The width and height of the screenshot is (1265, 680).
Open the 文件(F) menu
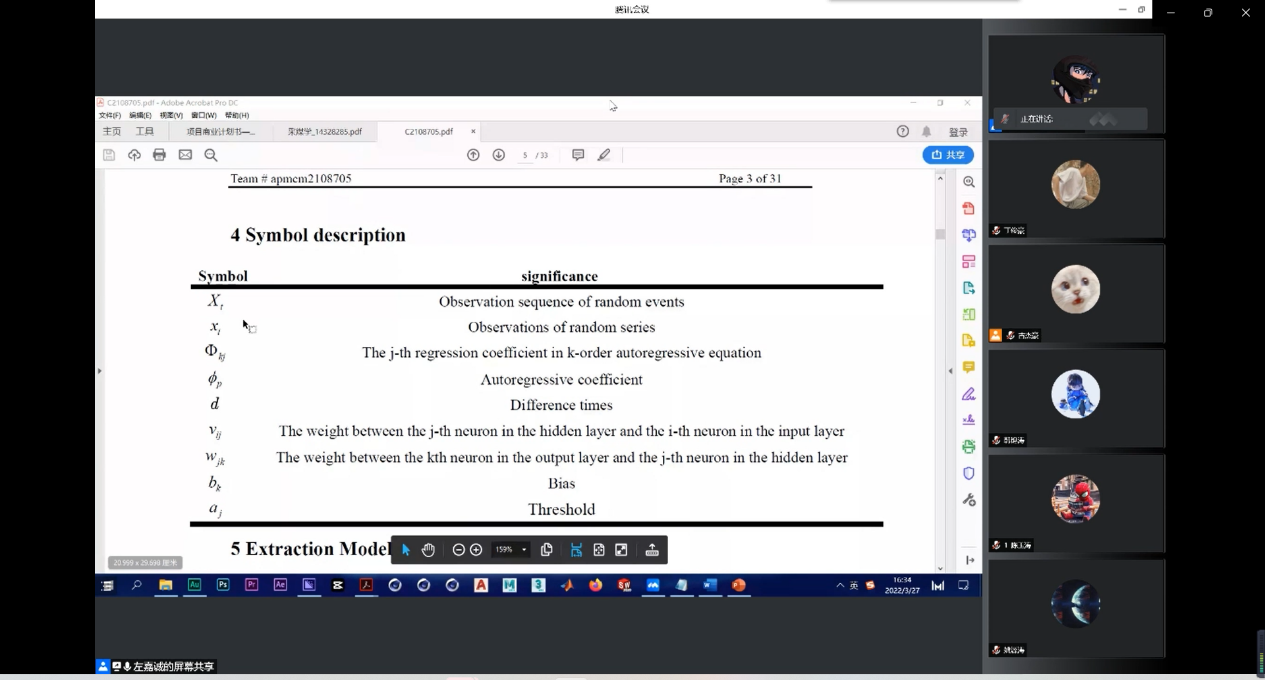click(x=109, y=116)
